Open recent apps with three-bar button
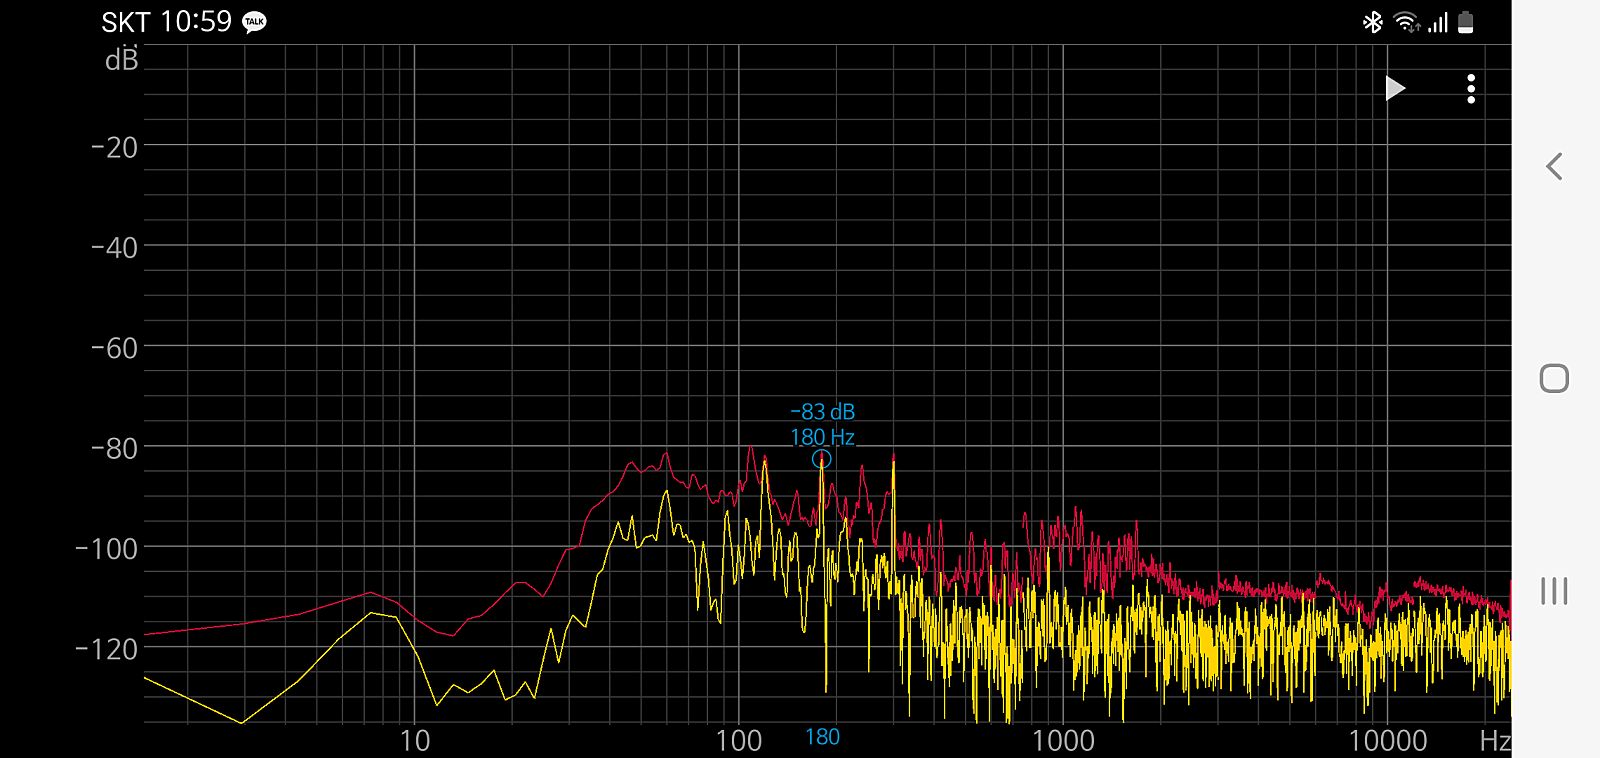The height and width of the screenshot is (758, 1600). coord(1554,591)
